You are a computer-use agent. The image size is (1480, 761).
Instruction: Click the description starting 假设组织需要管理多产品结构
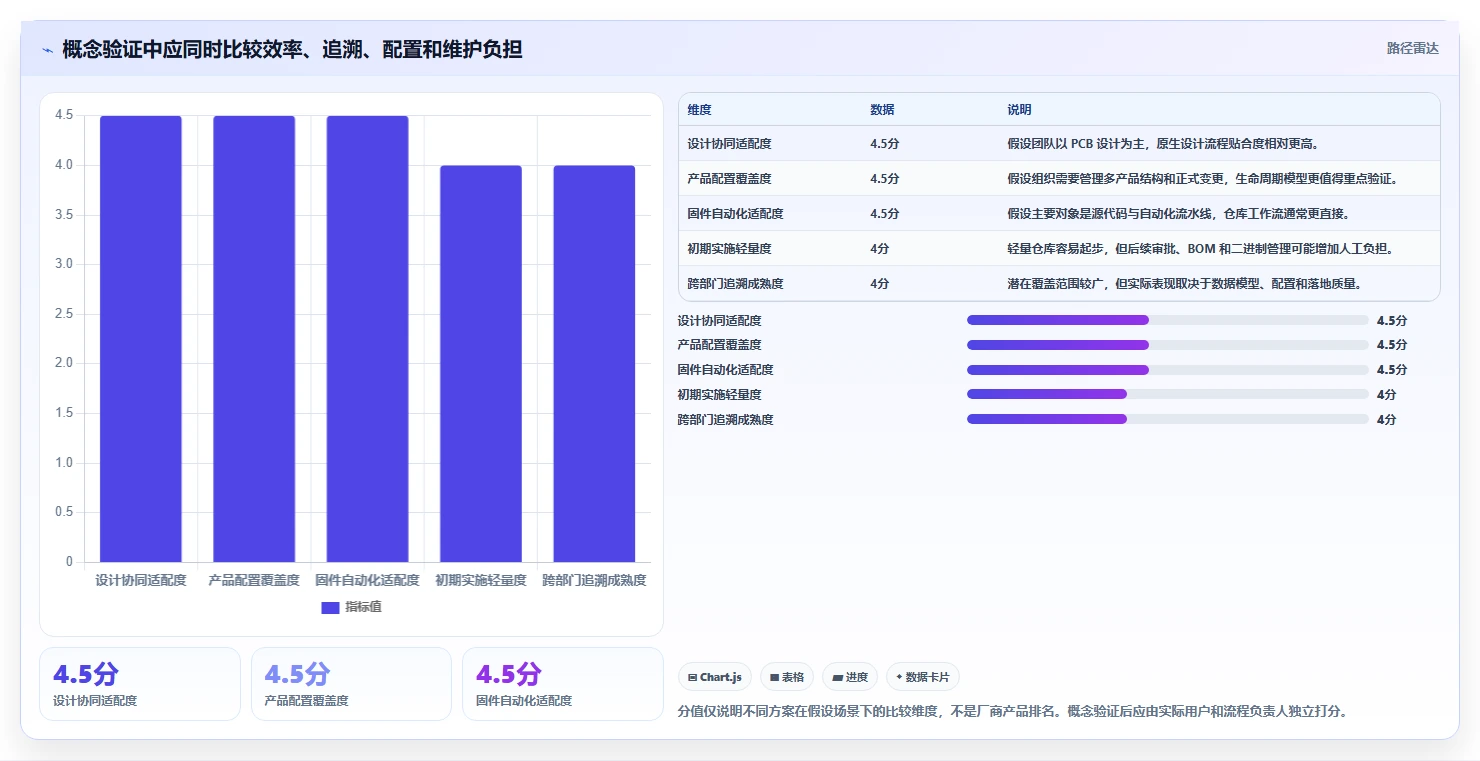tap(1202, 179)
